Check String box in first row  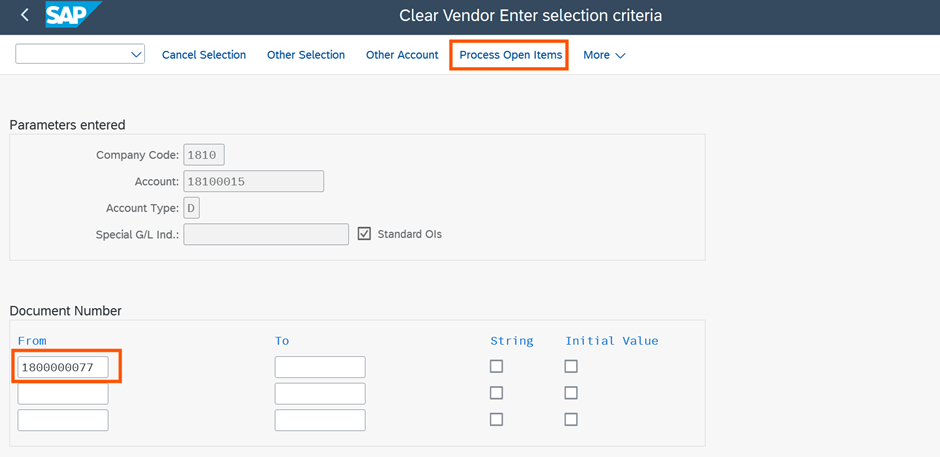click(x=496, y=366)
